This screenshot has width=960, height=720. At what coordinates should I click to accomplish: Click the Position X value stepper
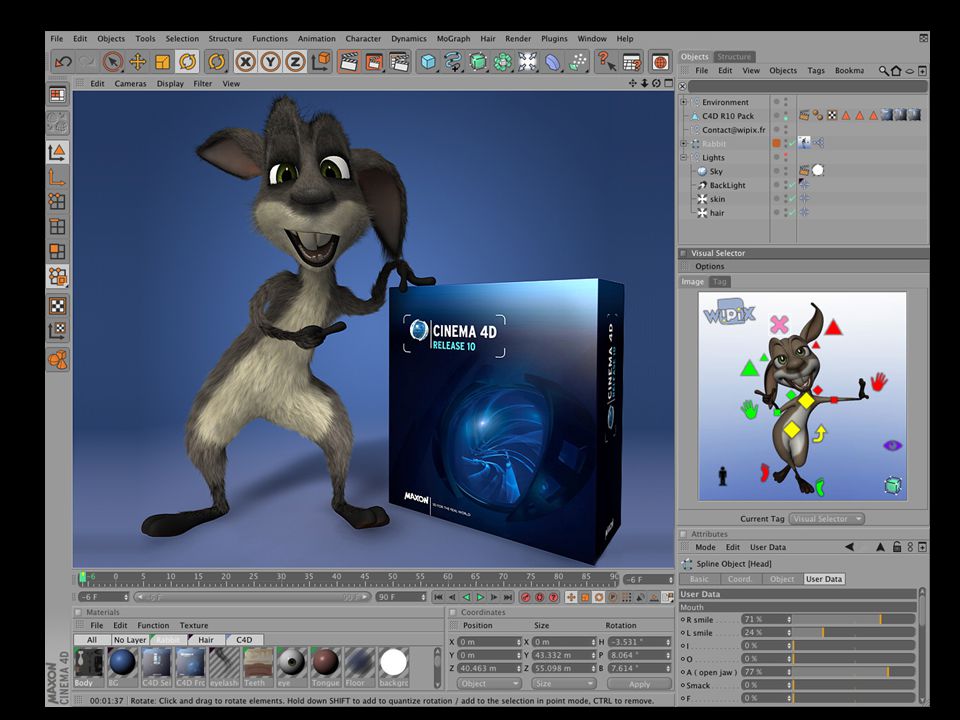click(519, 642)
